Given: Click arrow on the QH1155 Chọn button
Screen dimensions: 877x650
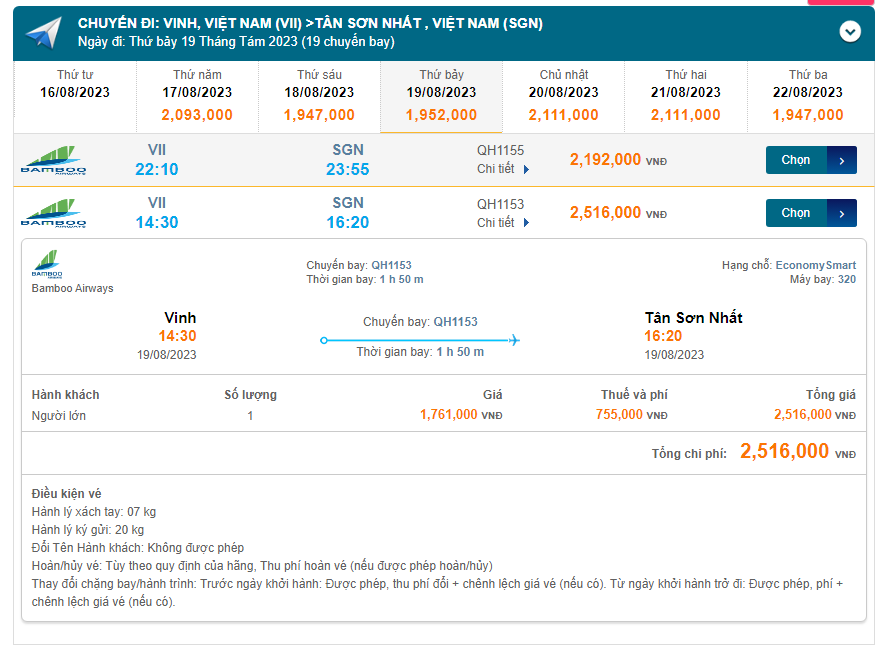Looking at the screenshot, I should coord(842,160).
